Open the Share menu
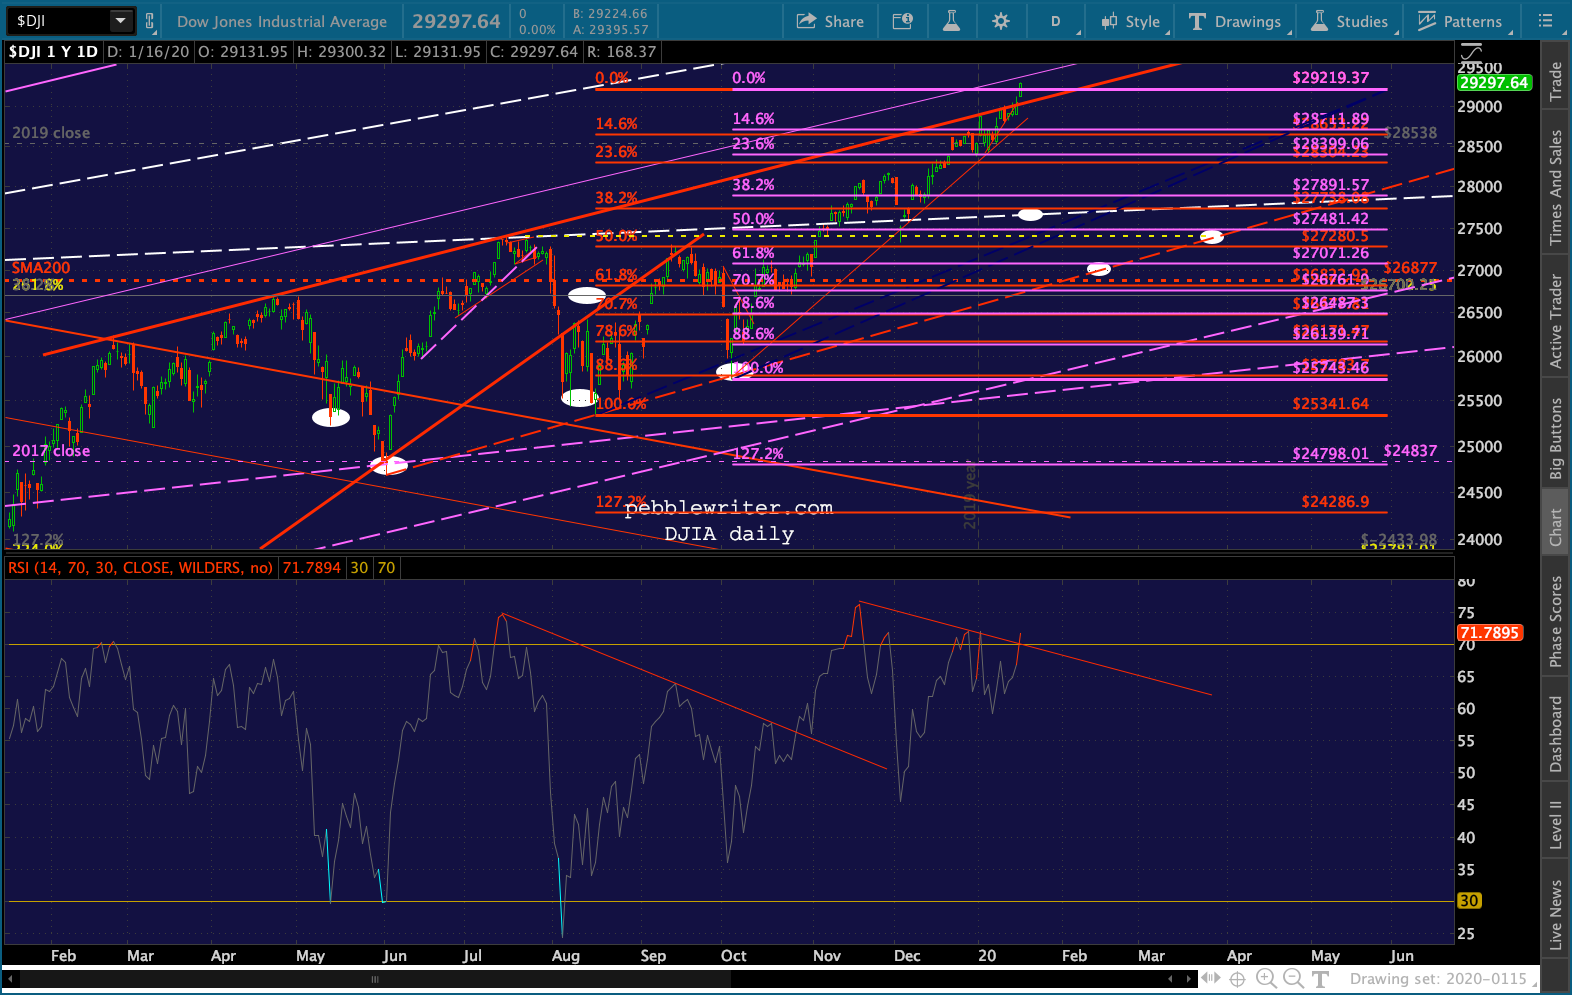The image size is (1572, 995). coord(830,21)
